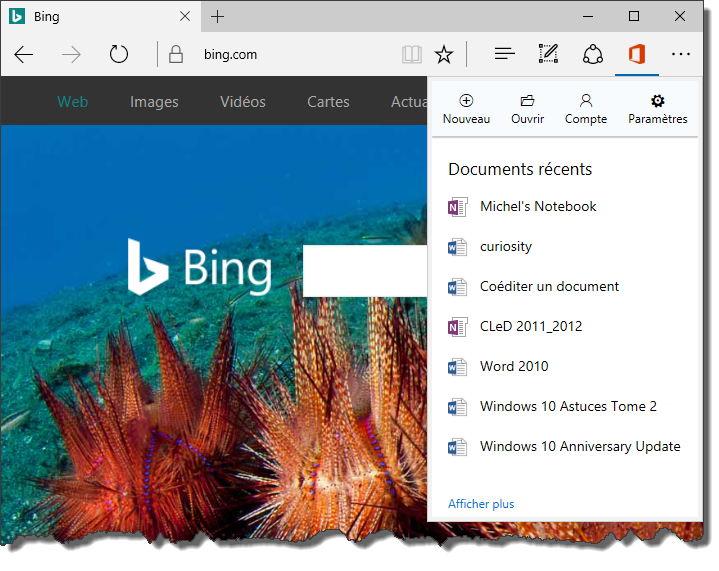Click Nouveau to create a document
The width and height of the screenshot is (719, 571).
click(x=466, y=109)
